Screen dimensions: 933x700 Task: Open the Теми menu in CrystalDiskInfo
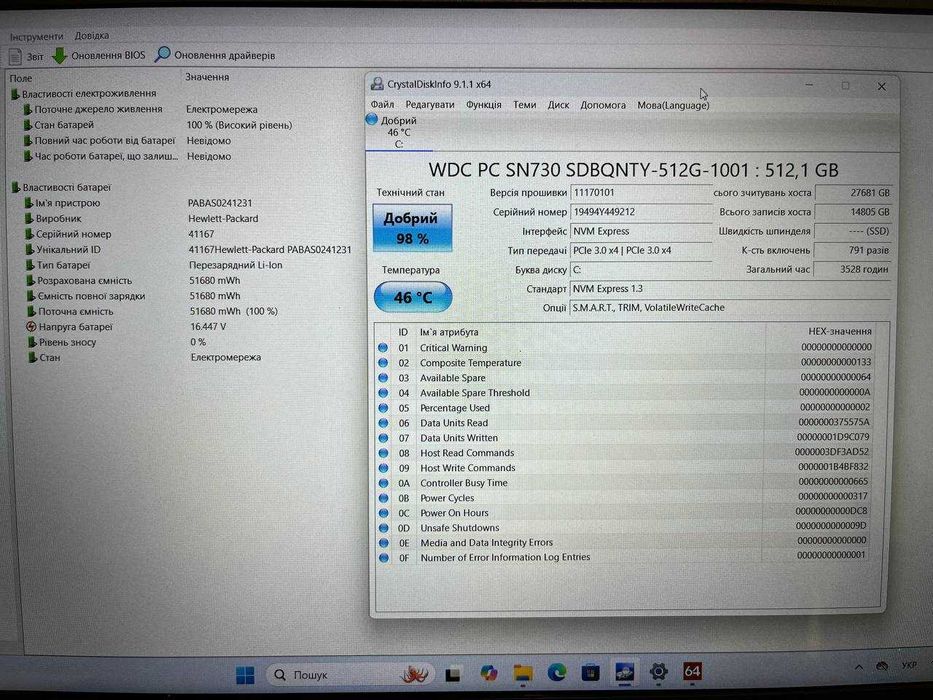[524, 105]
